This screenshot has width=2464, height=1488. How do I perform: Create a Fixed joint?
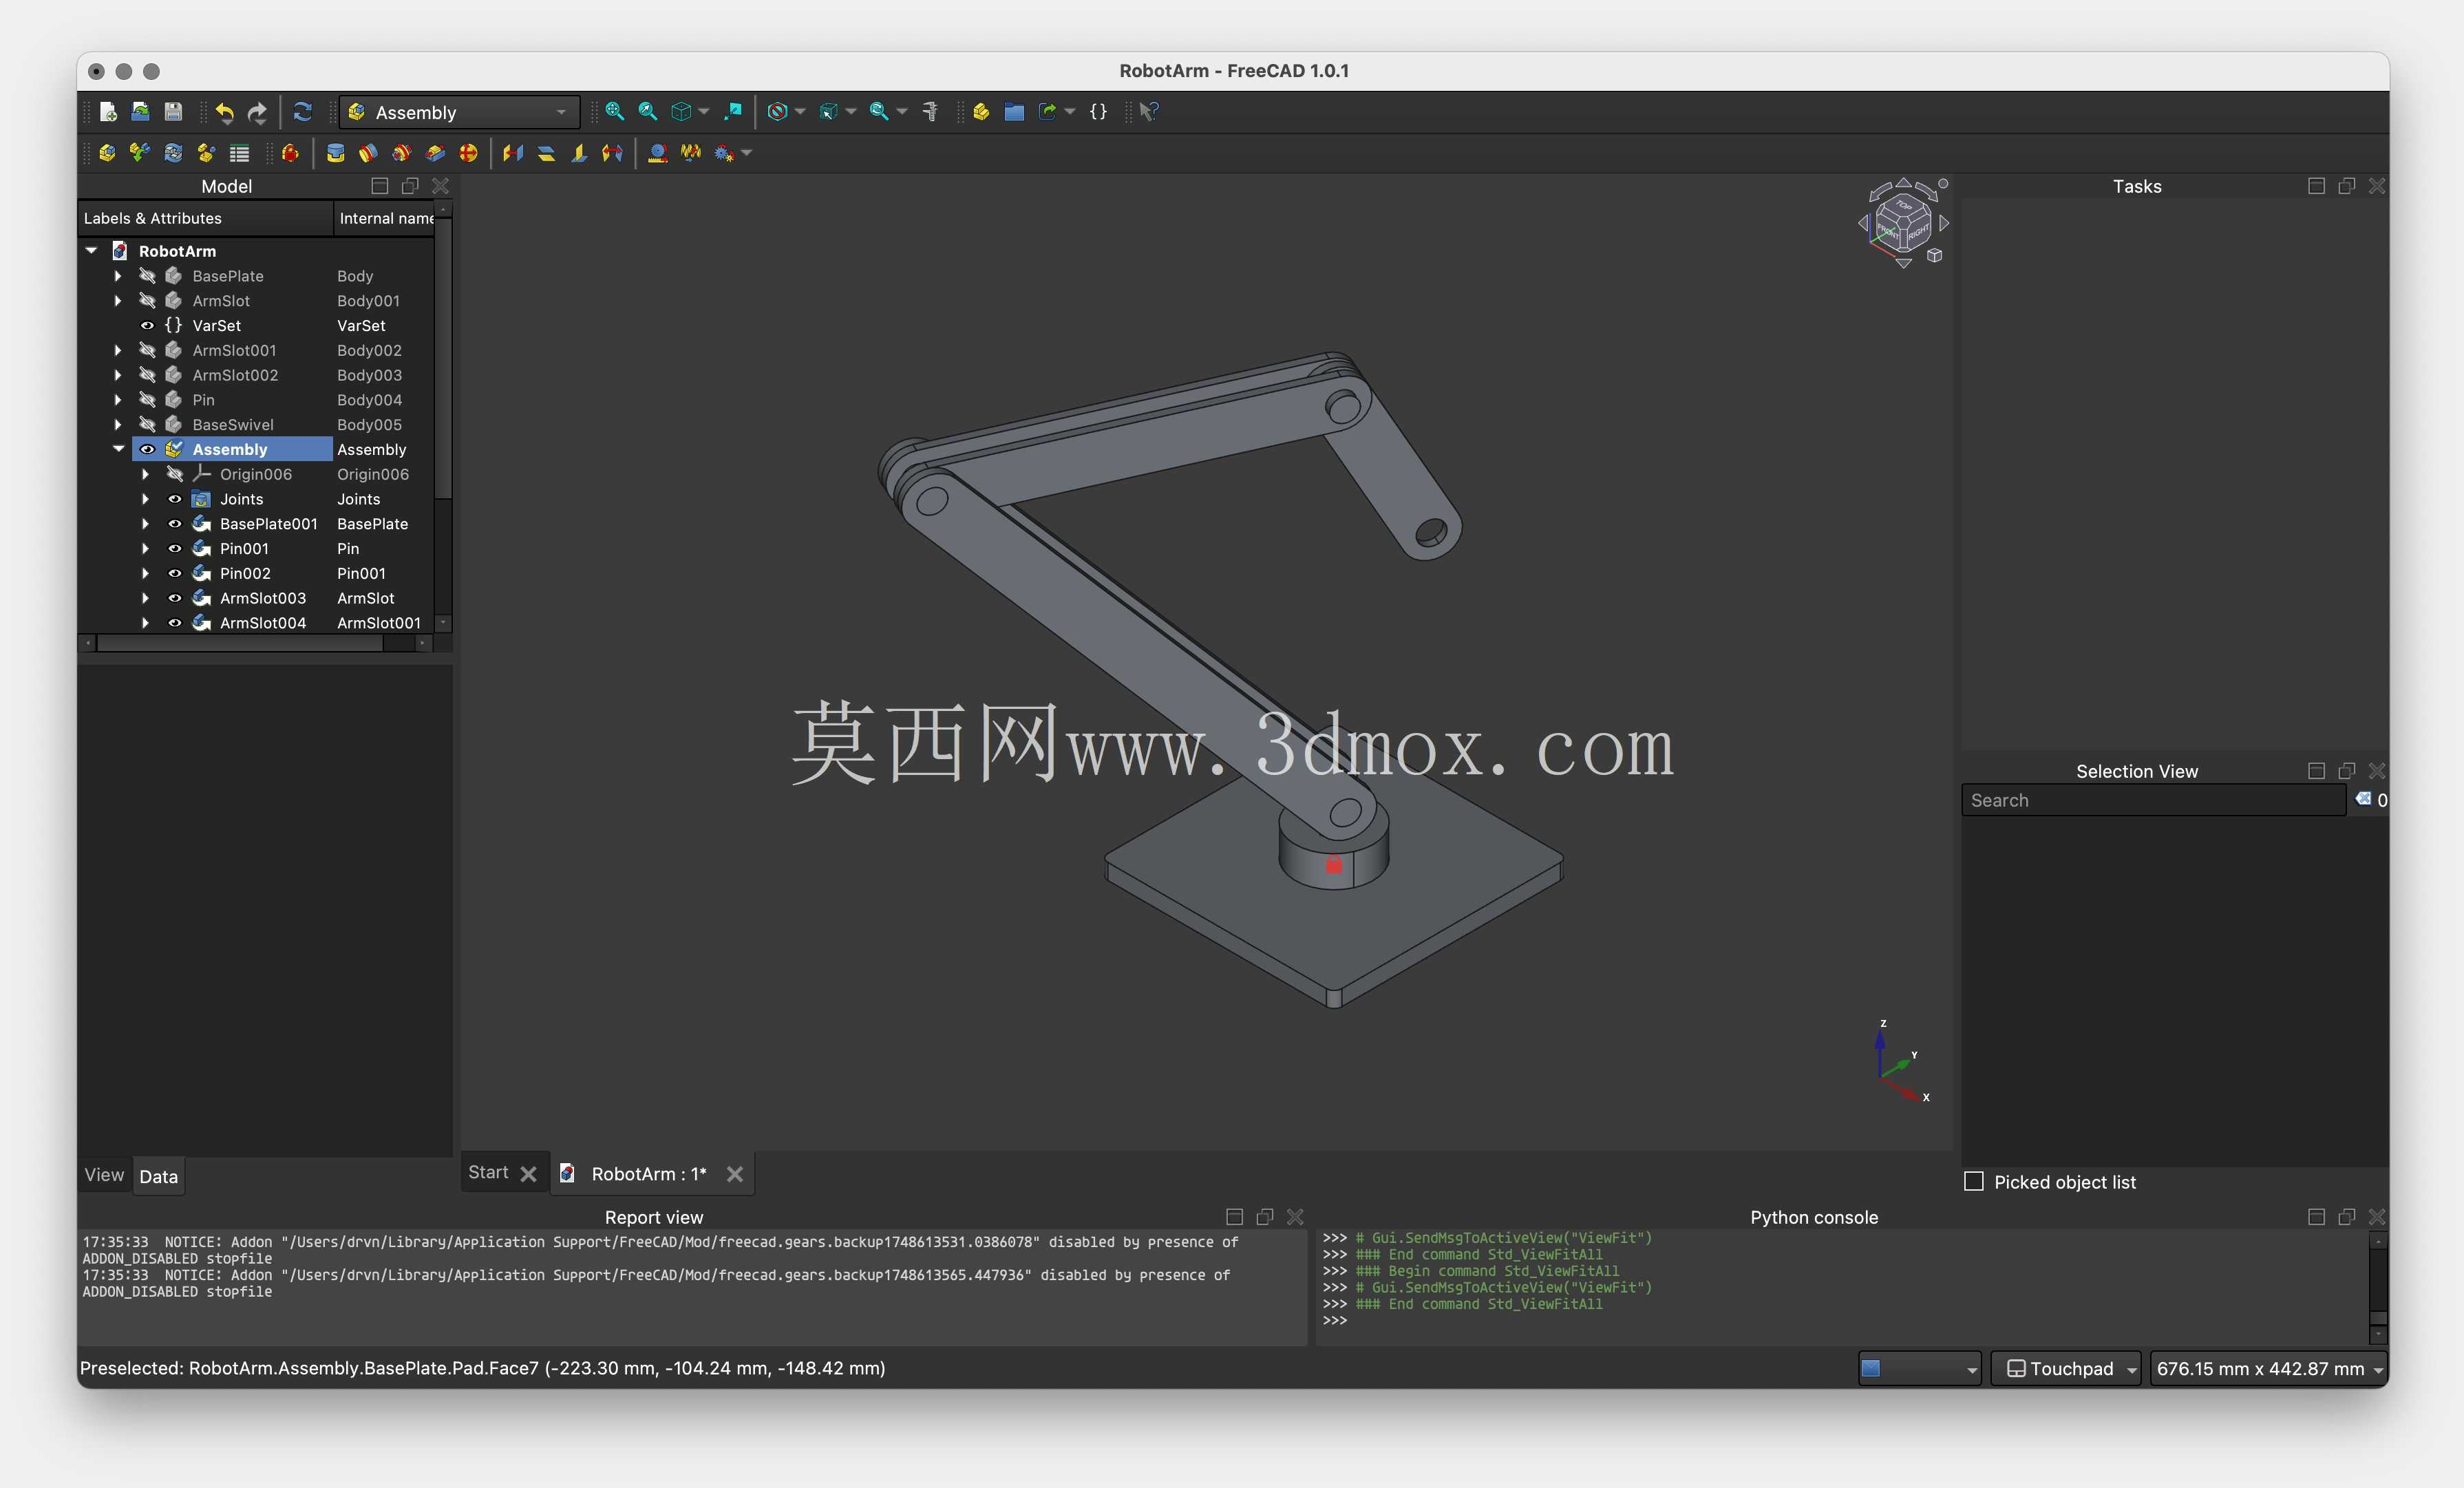point(335,153)
